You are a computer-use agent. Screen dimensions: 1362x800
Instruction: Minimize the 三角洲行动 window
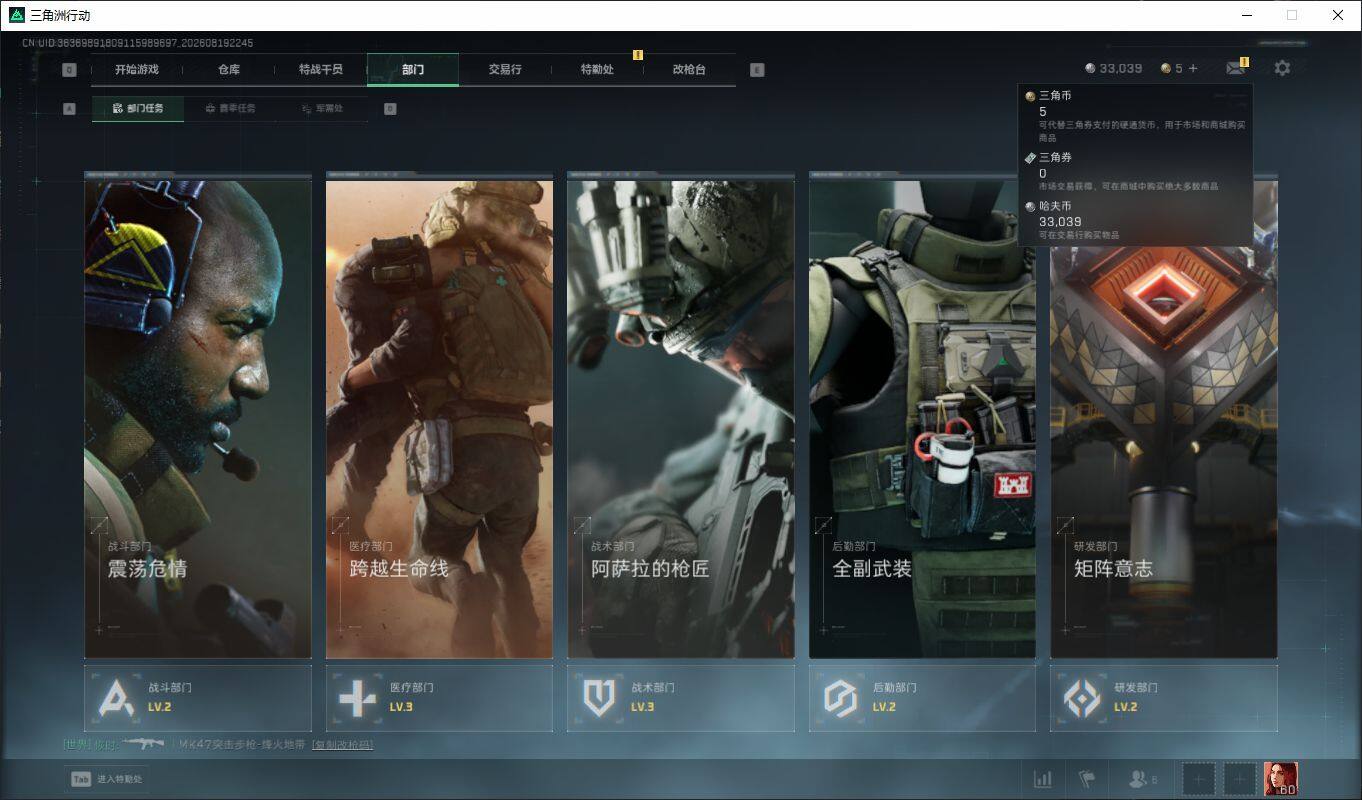tap(1247, 15)
